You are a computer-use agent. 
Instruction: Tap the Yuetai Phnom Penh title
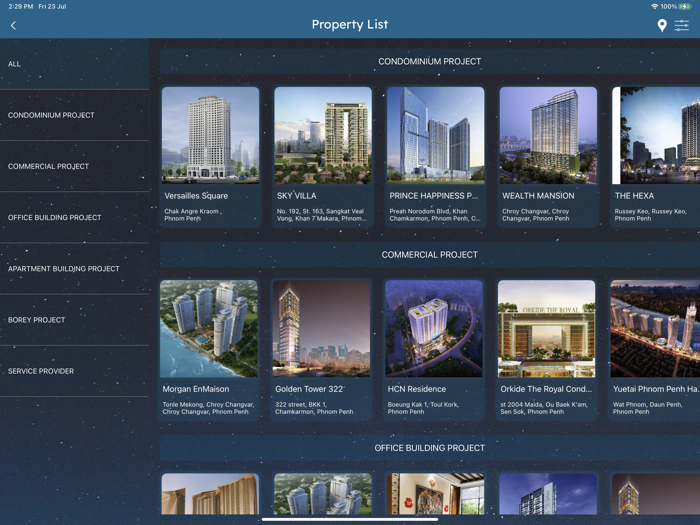point(656,389)
